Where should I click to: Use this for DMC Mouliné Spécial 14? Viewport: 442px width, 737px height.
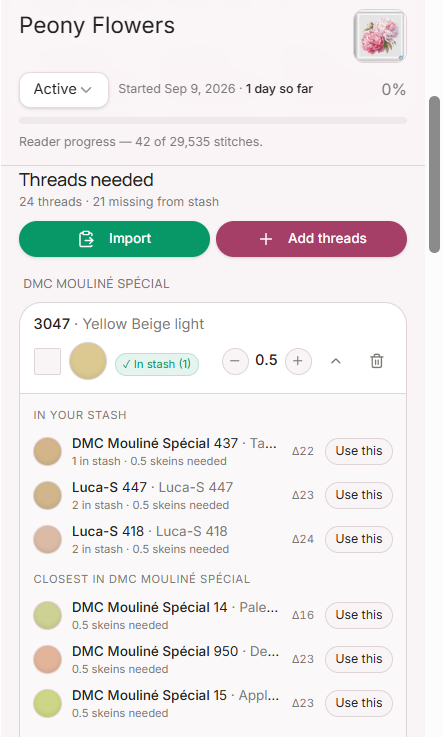click(359, 615)
